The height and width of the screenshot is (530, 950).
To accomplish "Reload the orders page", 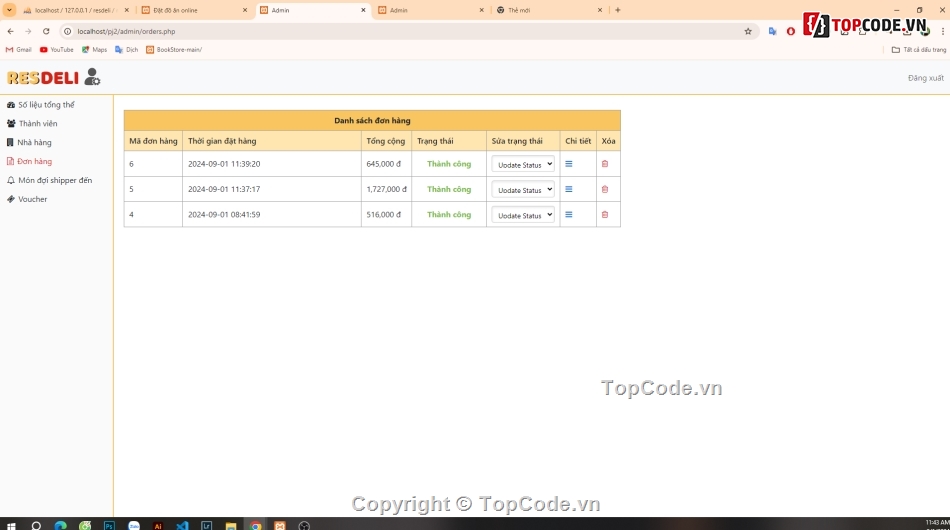I will click(x=46, y=31).
